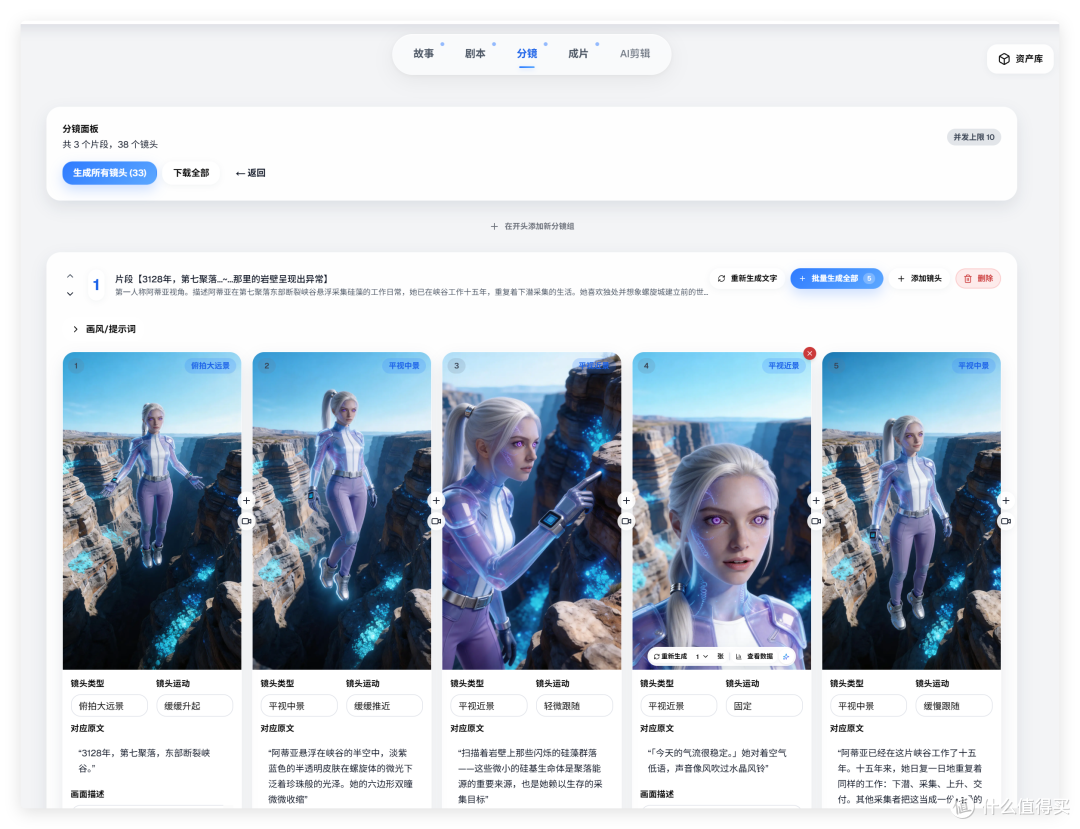Move segment 1 down with the down chevron
The width and height of the screenshot is (1080, 829).
pos(70,293)
